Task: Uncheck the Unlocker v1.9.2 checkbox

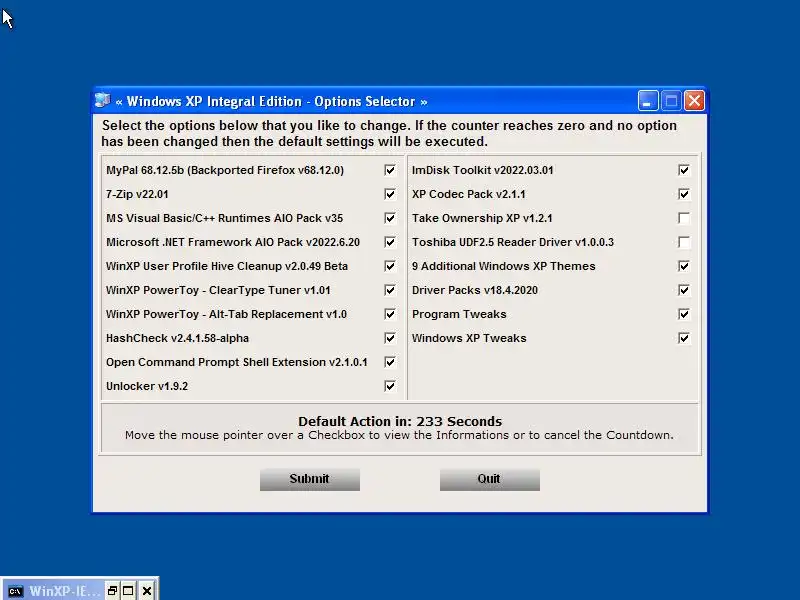Action: click(x=390, y=386)
